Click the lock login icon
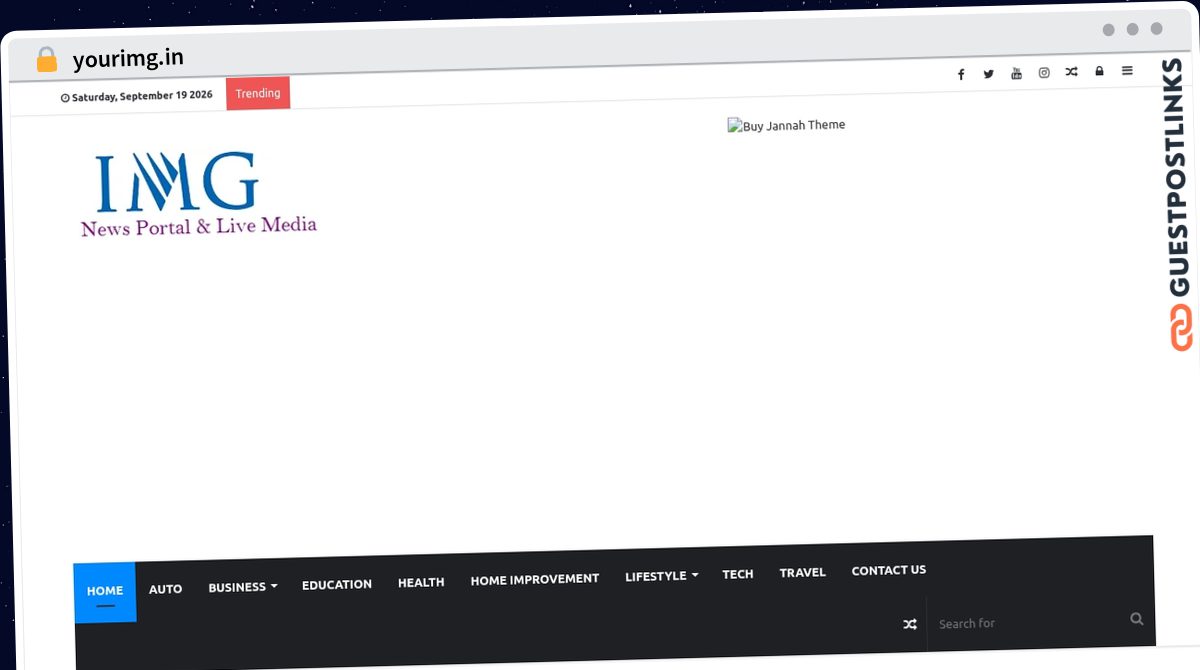 tap(1099, 71)
